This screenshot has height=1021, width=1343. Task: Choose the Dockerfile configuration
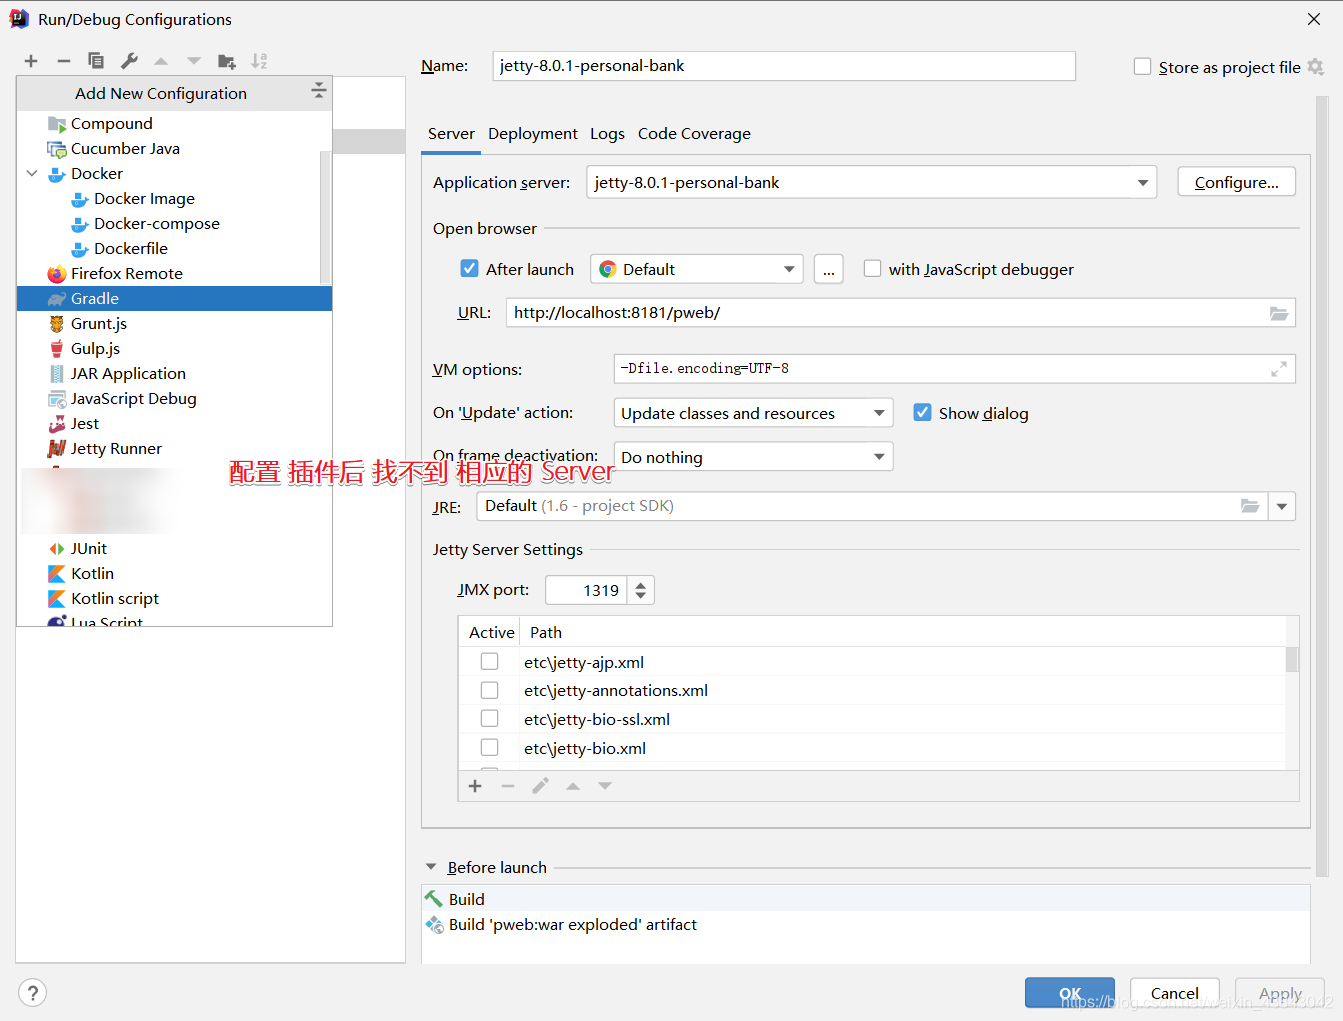tap(174, 249)
